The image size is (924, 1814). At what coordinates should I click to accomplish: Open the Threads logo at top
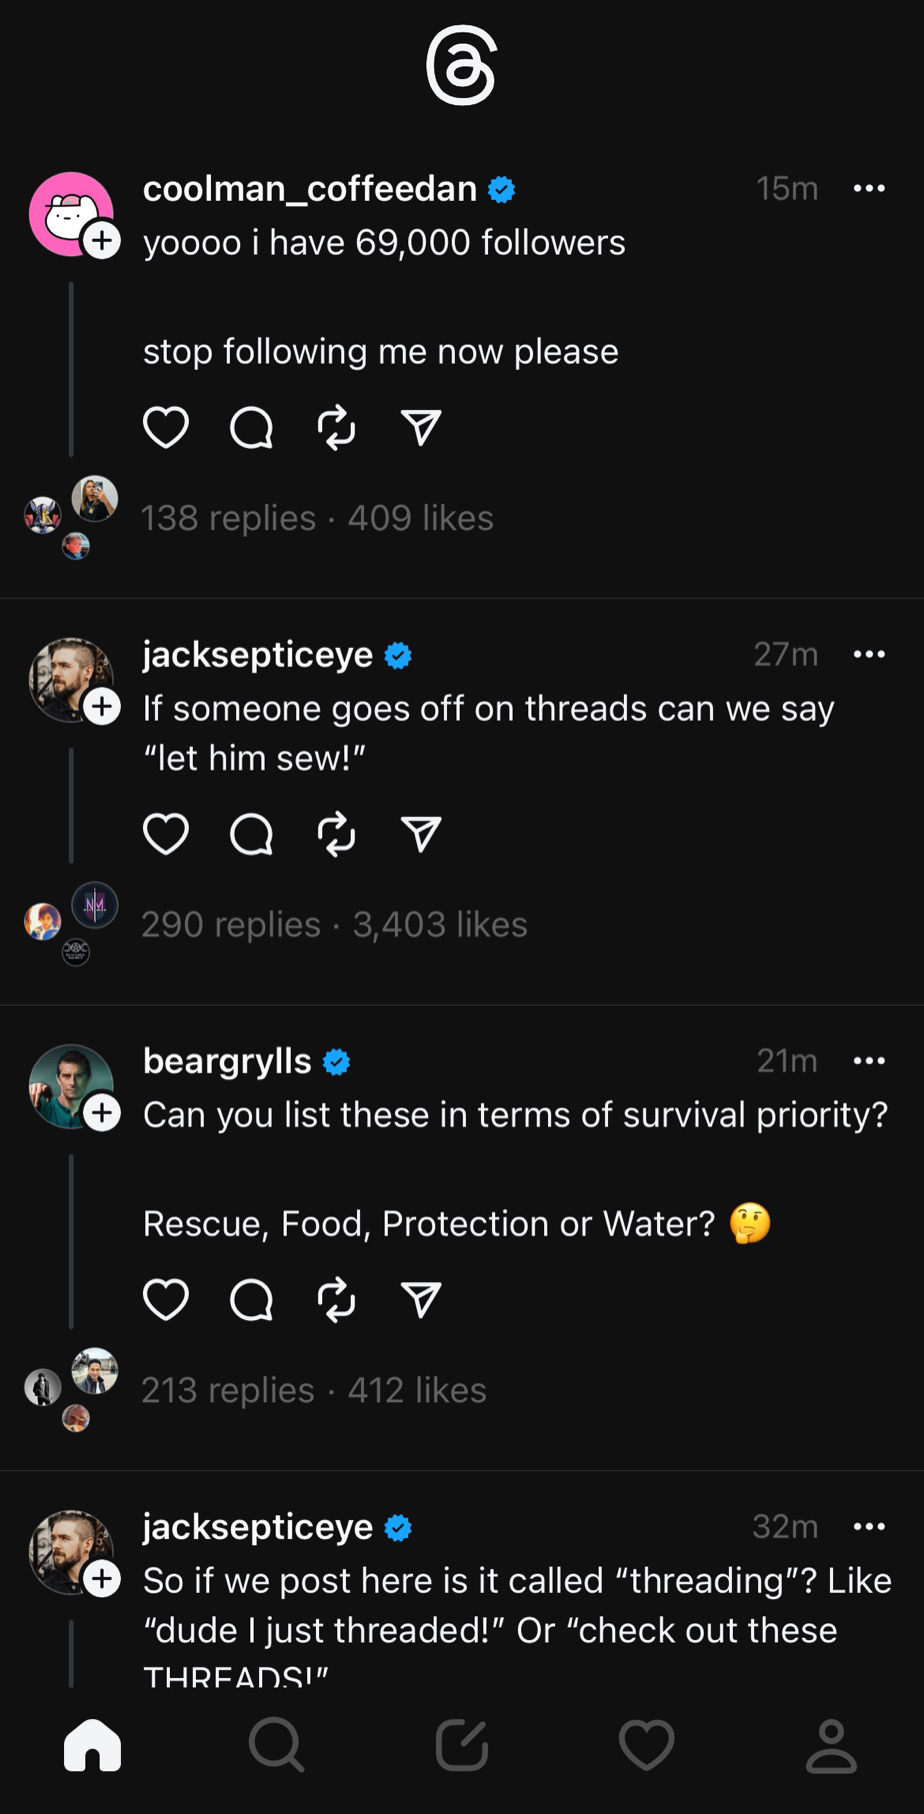coord(461,67)
